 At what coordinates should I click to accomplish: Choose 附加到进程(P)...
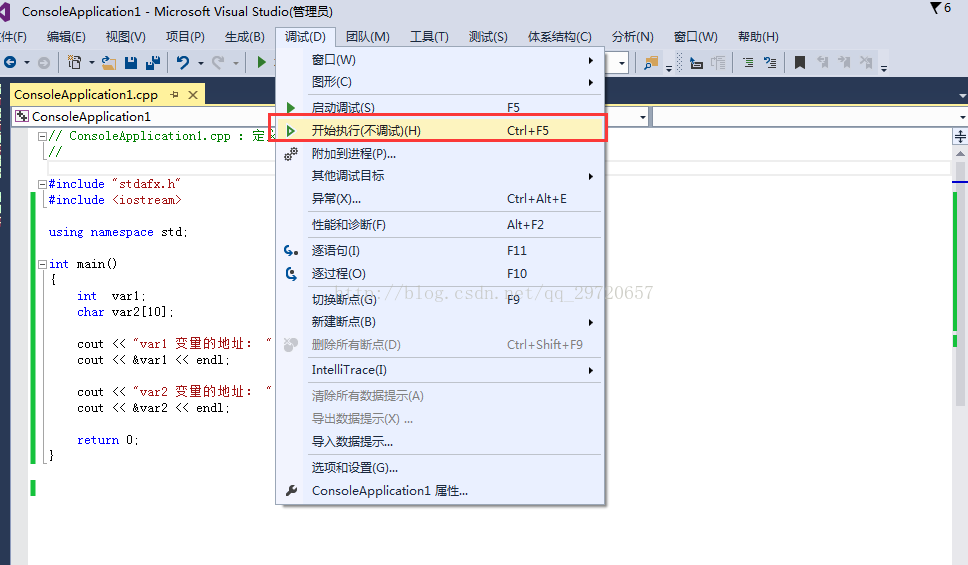pyautogui.click(x=440, y=154)
